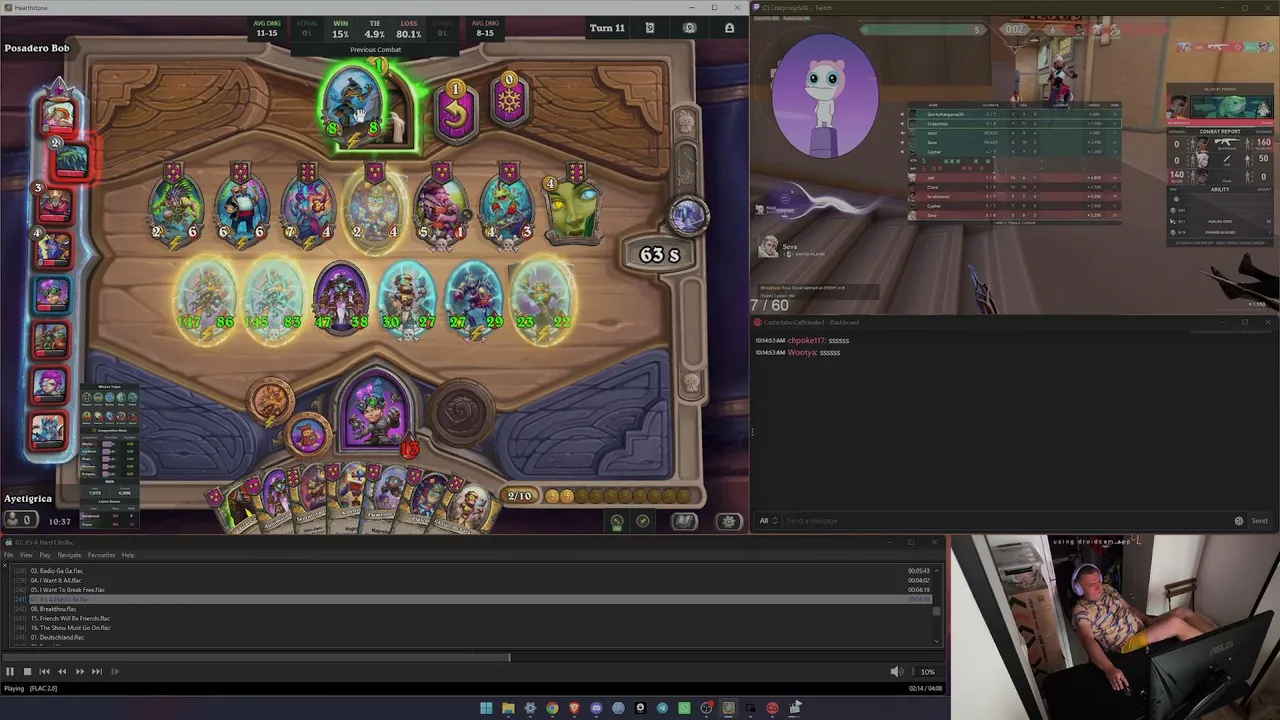Open the View menu in the music player
1280x720 pixels.
click(26, 555)
